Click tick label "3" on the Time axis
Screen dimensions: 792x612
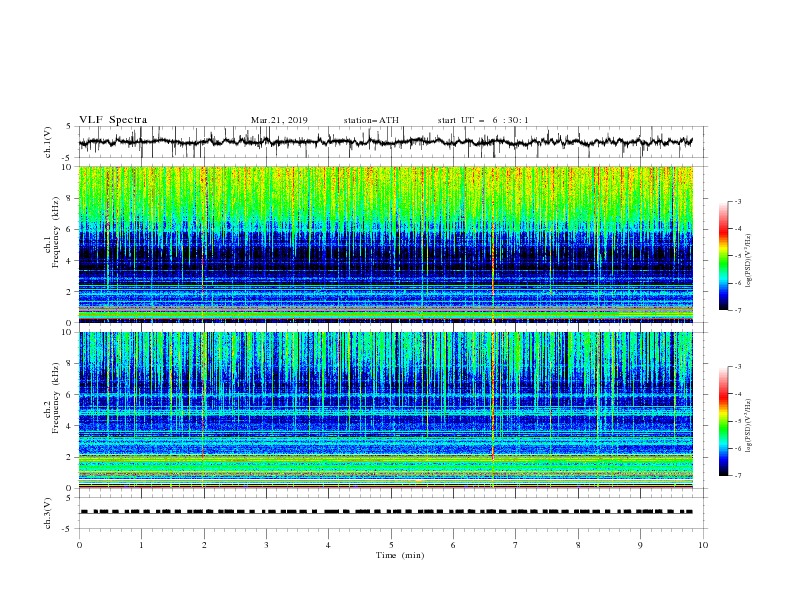click(x=266, y=545)
